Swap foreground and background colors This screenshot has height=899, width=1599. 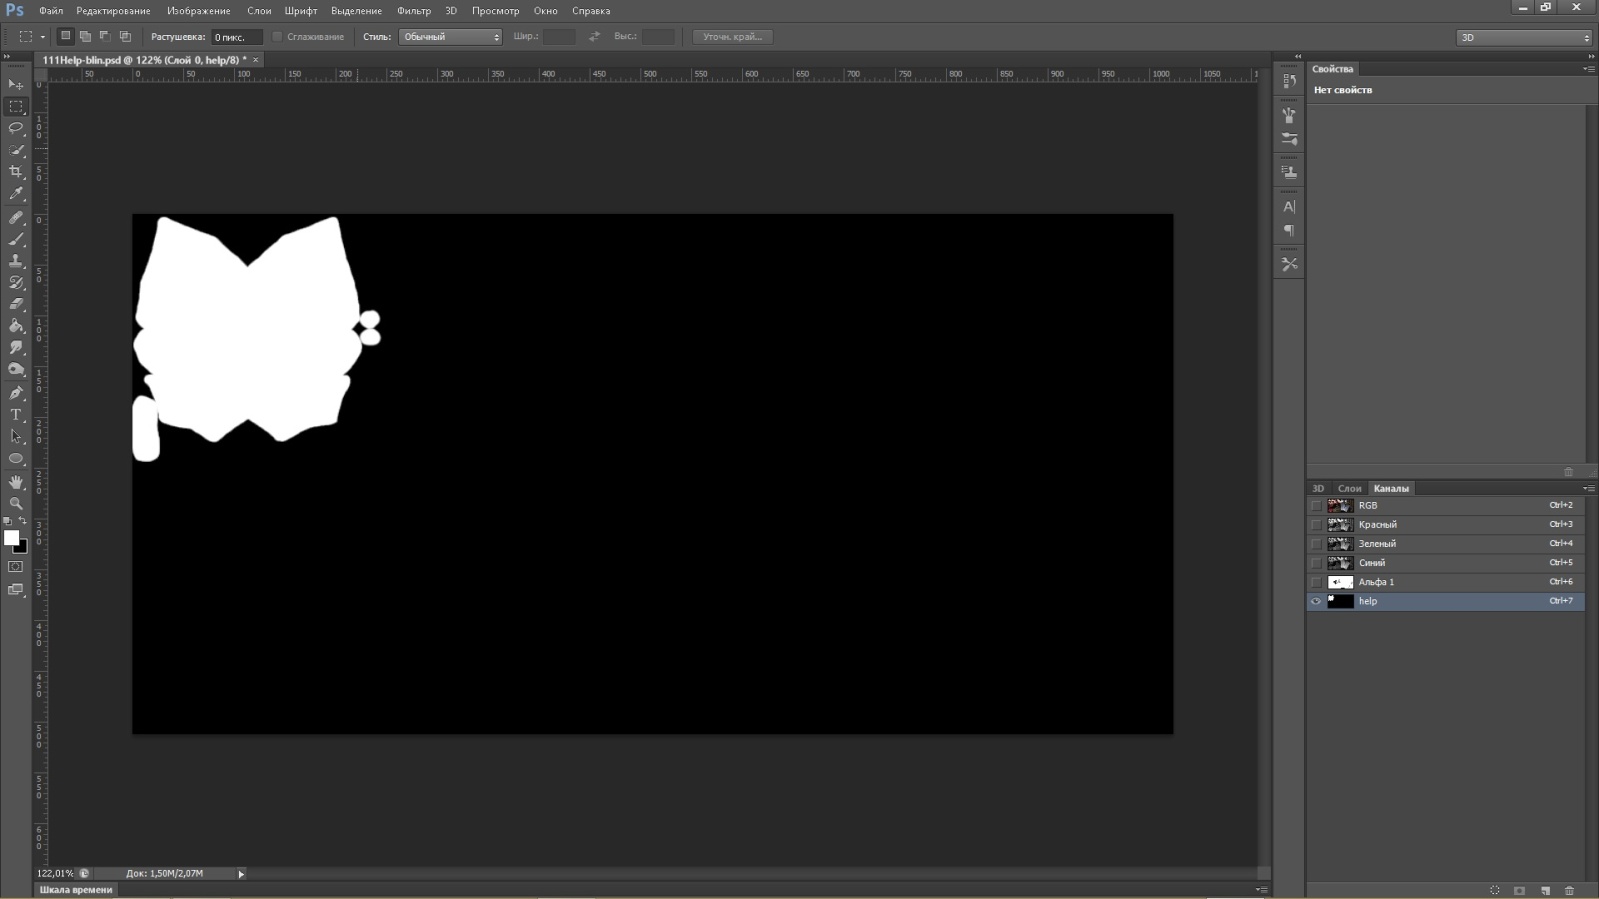point(23,521)
